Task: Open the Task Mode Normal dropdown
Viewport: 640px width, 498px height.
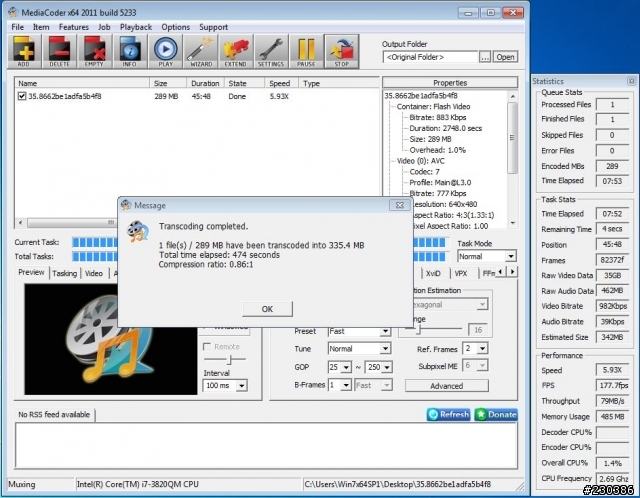Action: [x=511, y=256]
